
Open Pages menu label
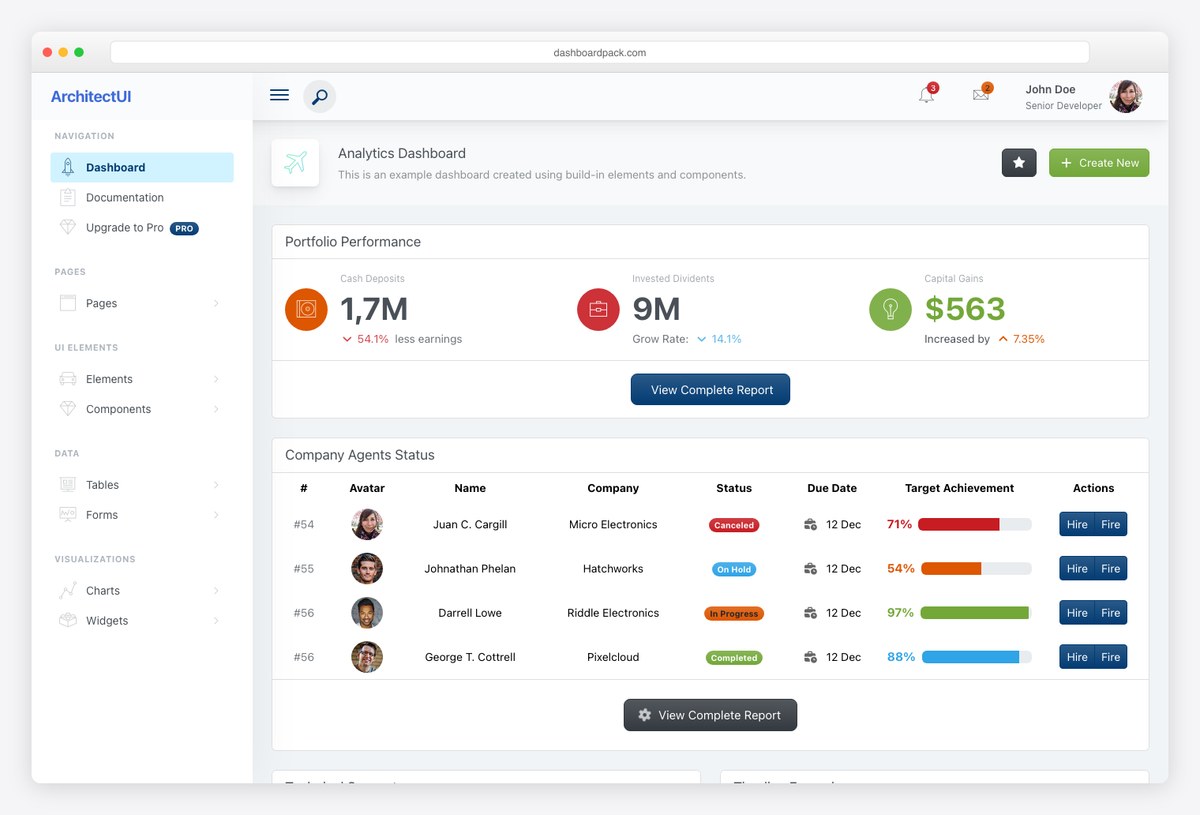pyautogui.click(x=101, y=303)
